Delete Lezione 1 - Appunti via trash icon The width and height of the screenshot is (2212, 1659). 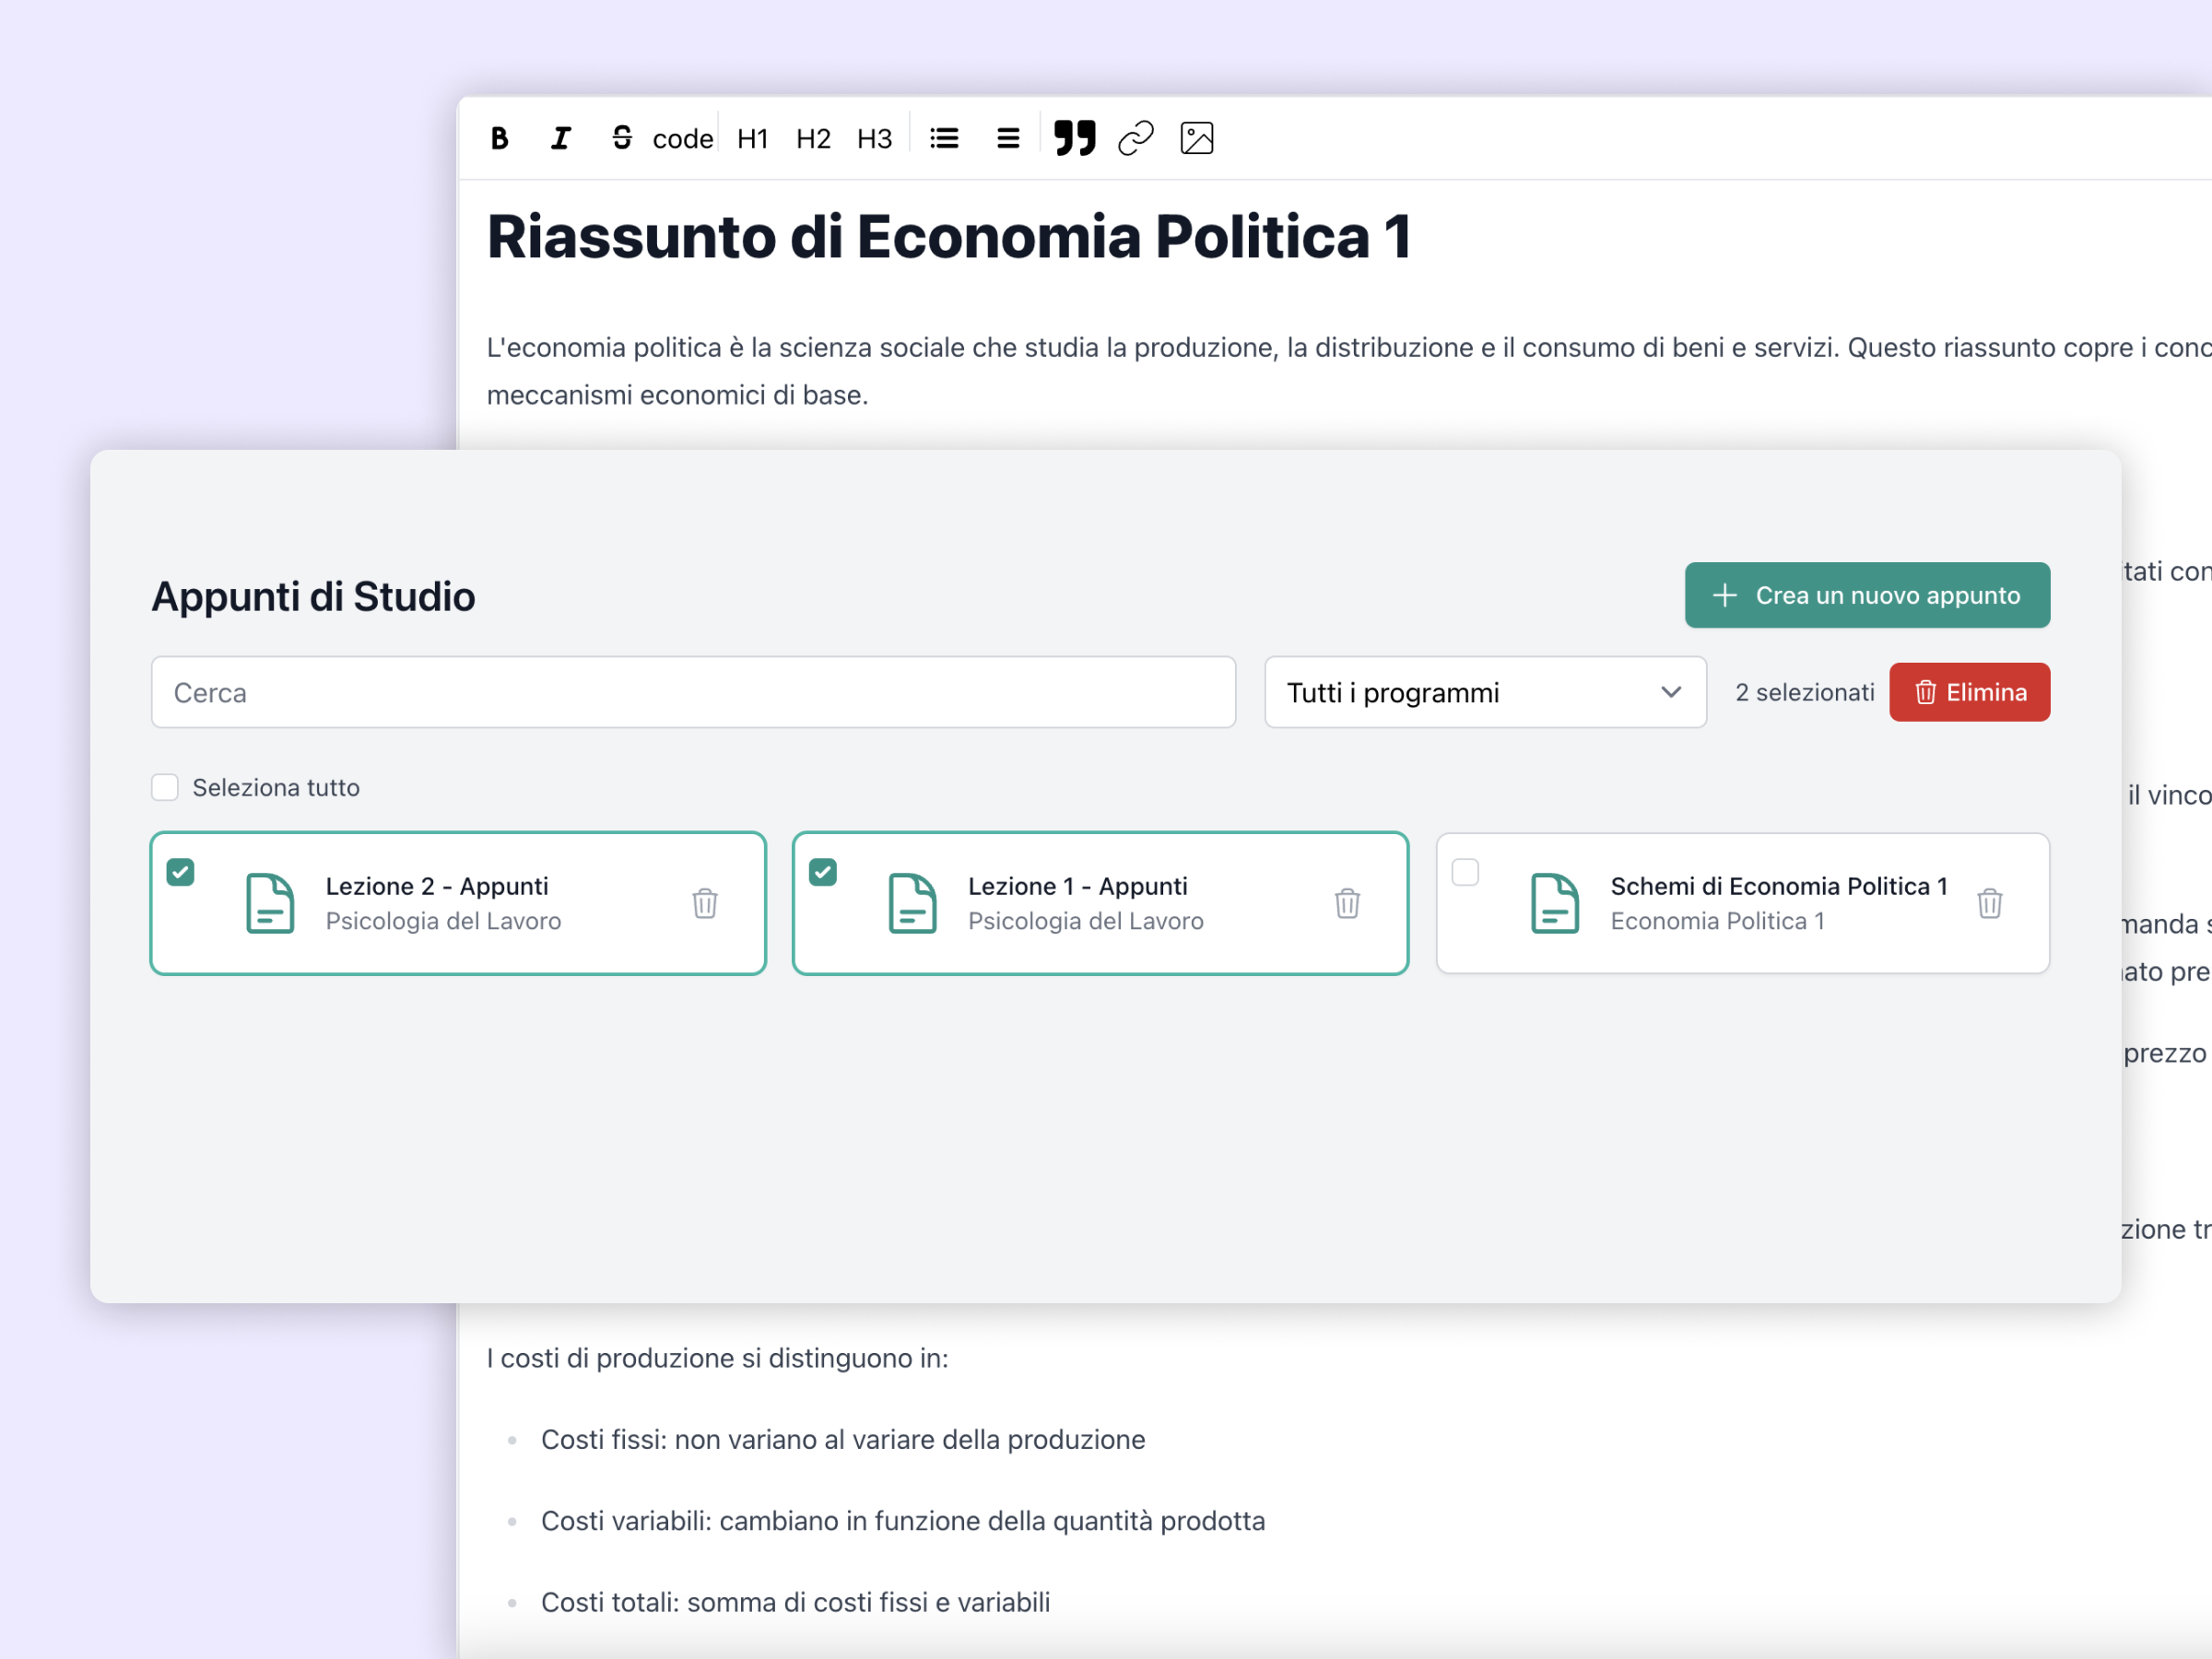click(1347, 903)
